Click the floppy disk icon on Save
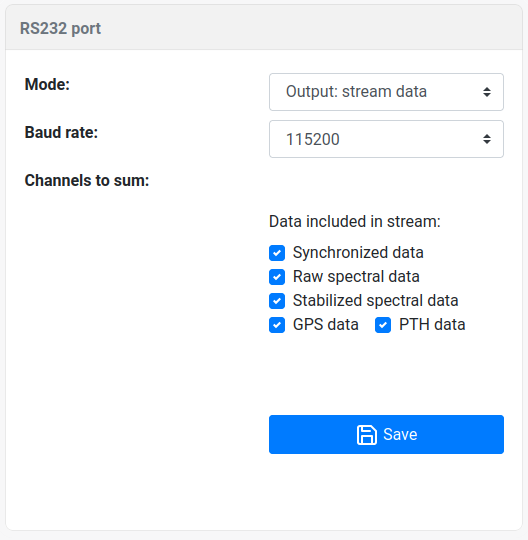 [x=366, y=435]
